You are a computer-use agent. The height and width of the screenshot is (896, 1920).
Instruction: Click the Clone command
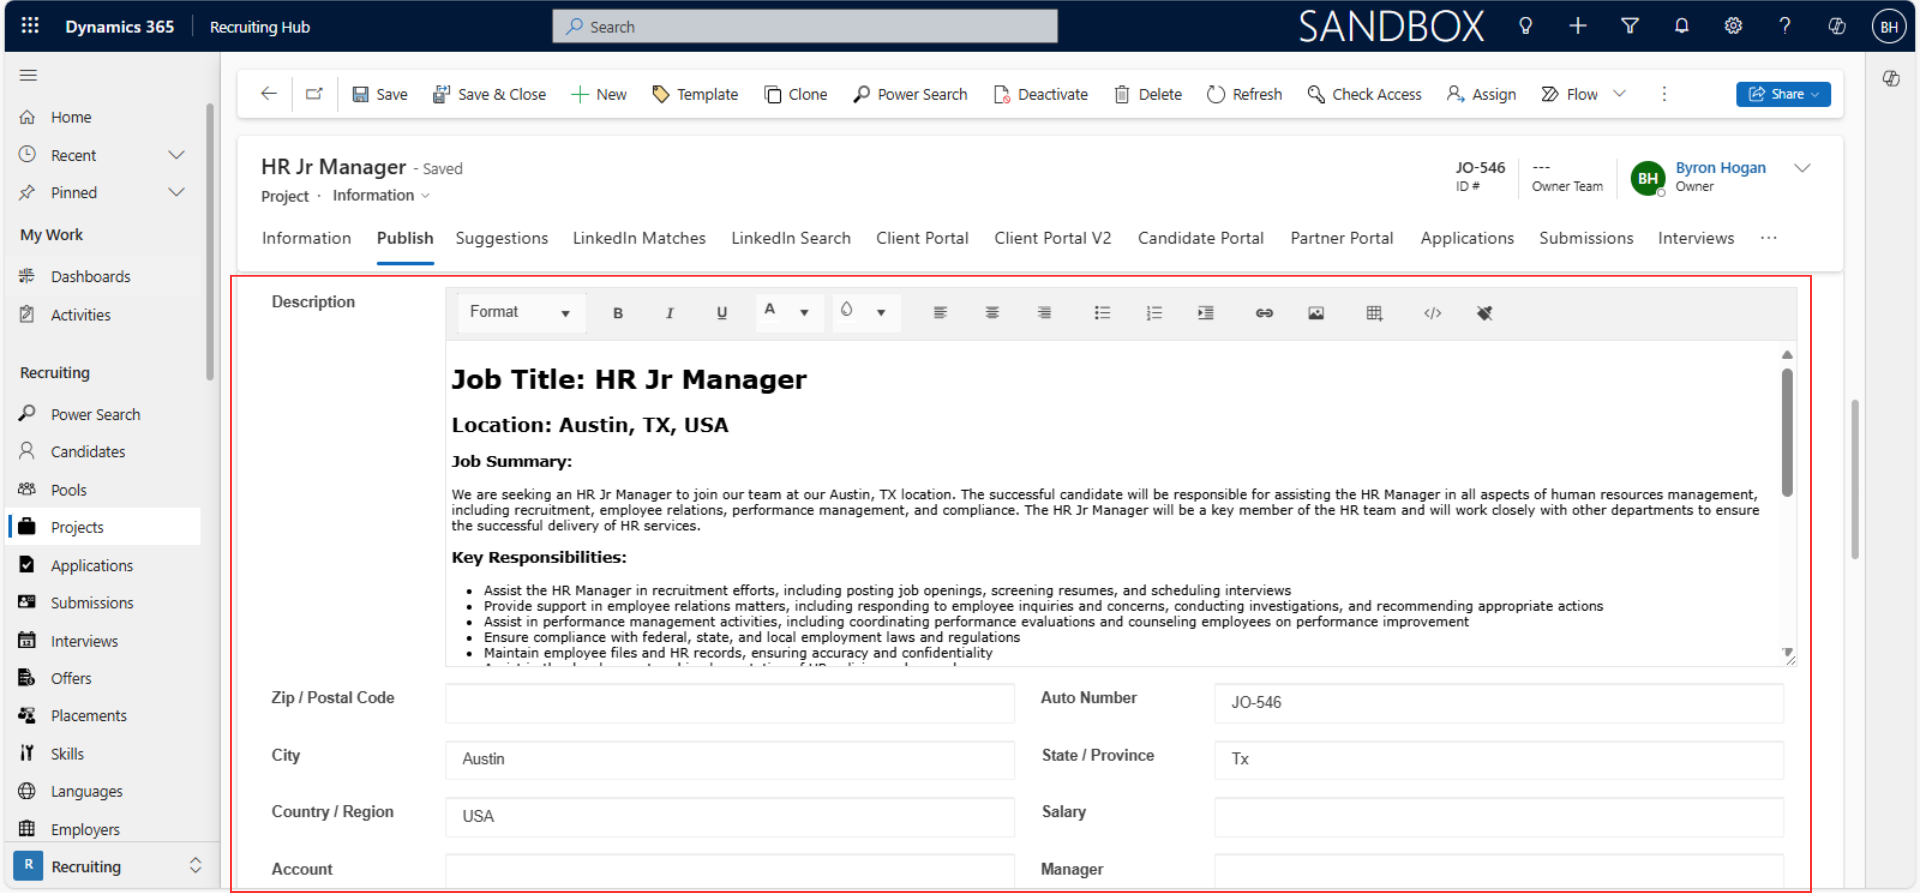coord(796,94)
